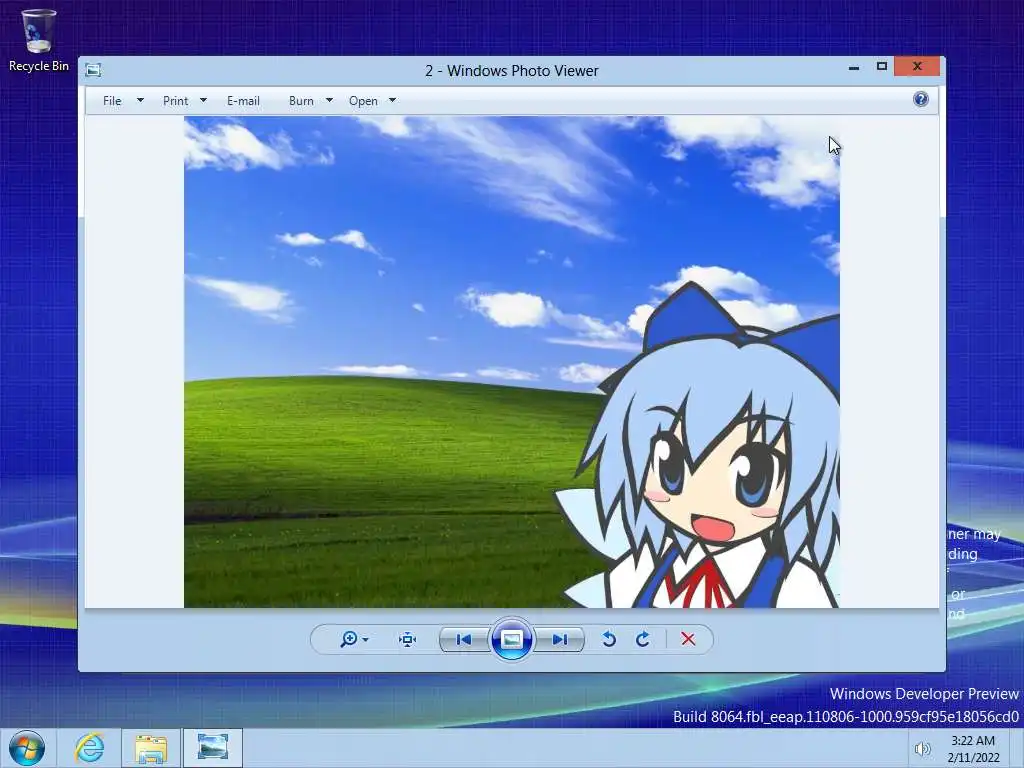Launch Internet Explorer from taskbar
The height and width of the screenshot is (768, 1024).
(x=89, y=748)
